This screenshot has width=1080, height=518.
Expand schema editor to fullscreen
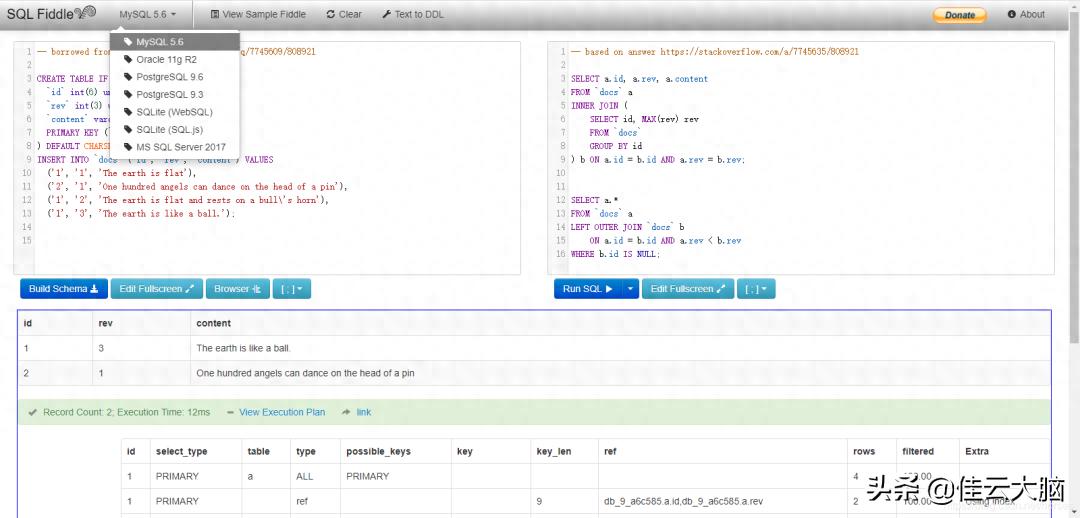coord(156,289)
